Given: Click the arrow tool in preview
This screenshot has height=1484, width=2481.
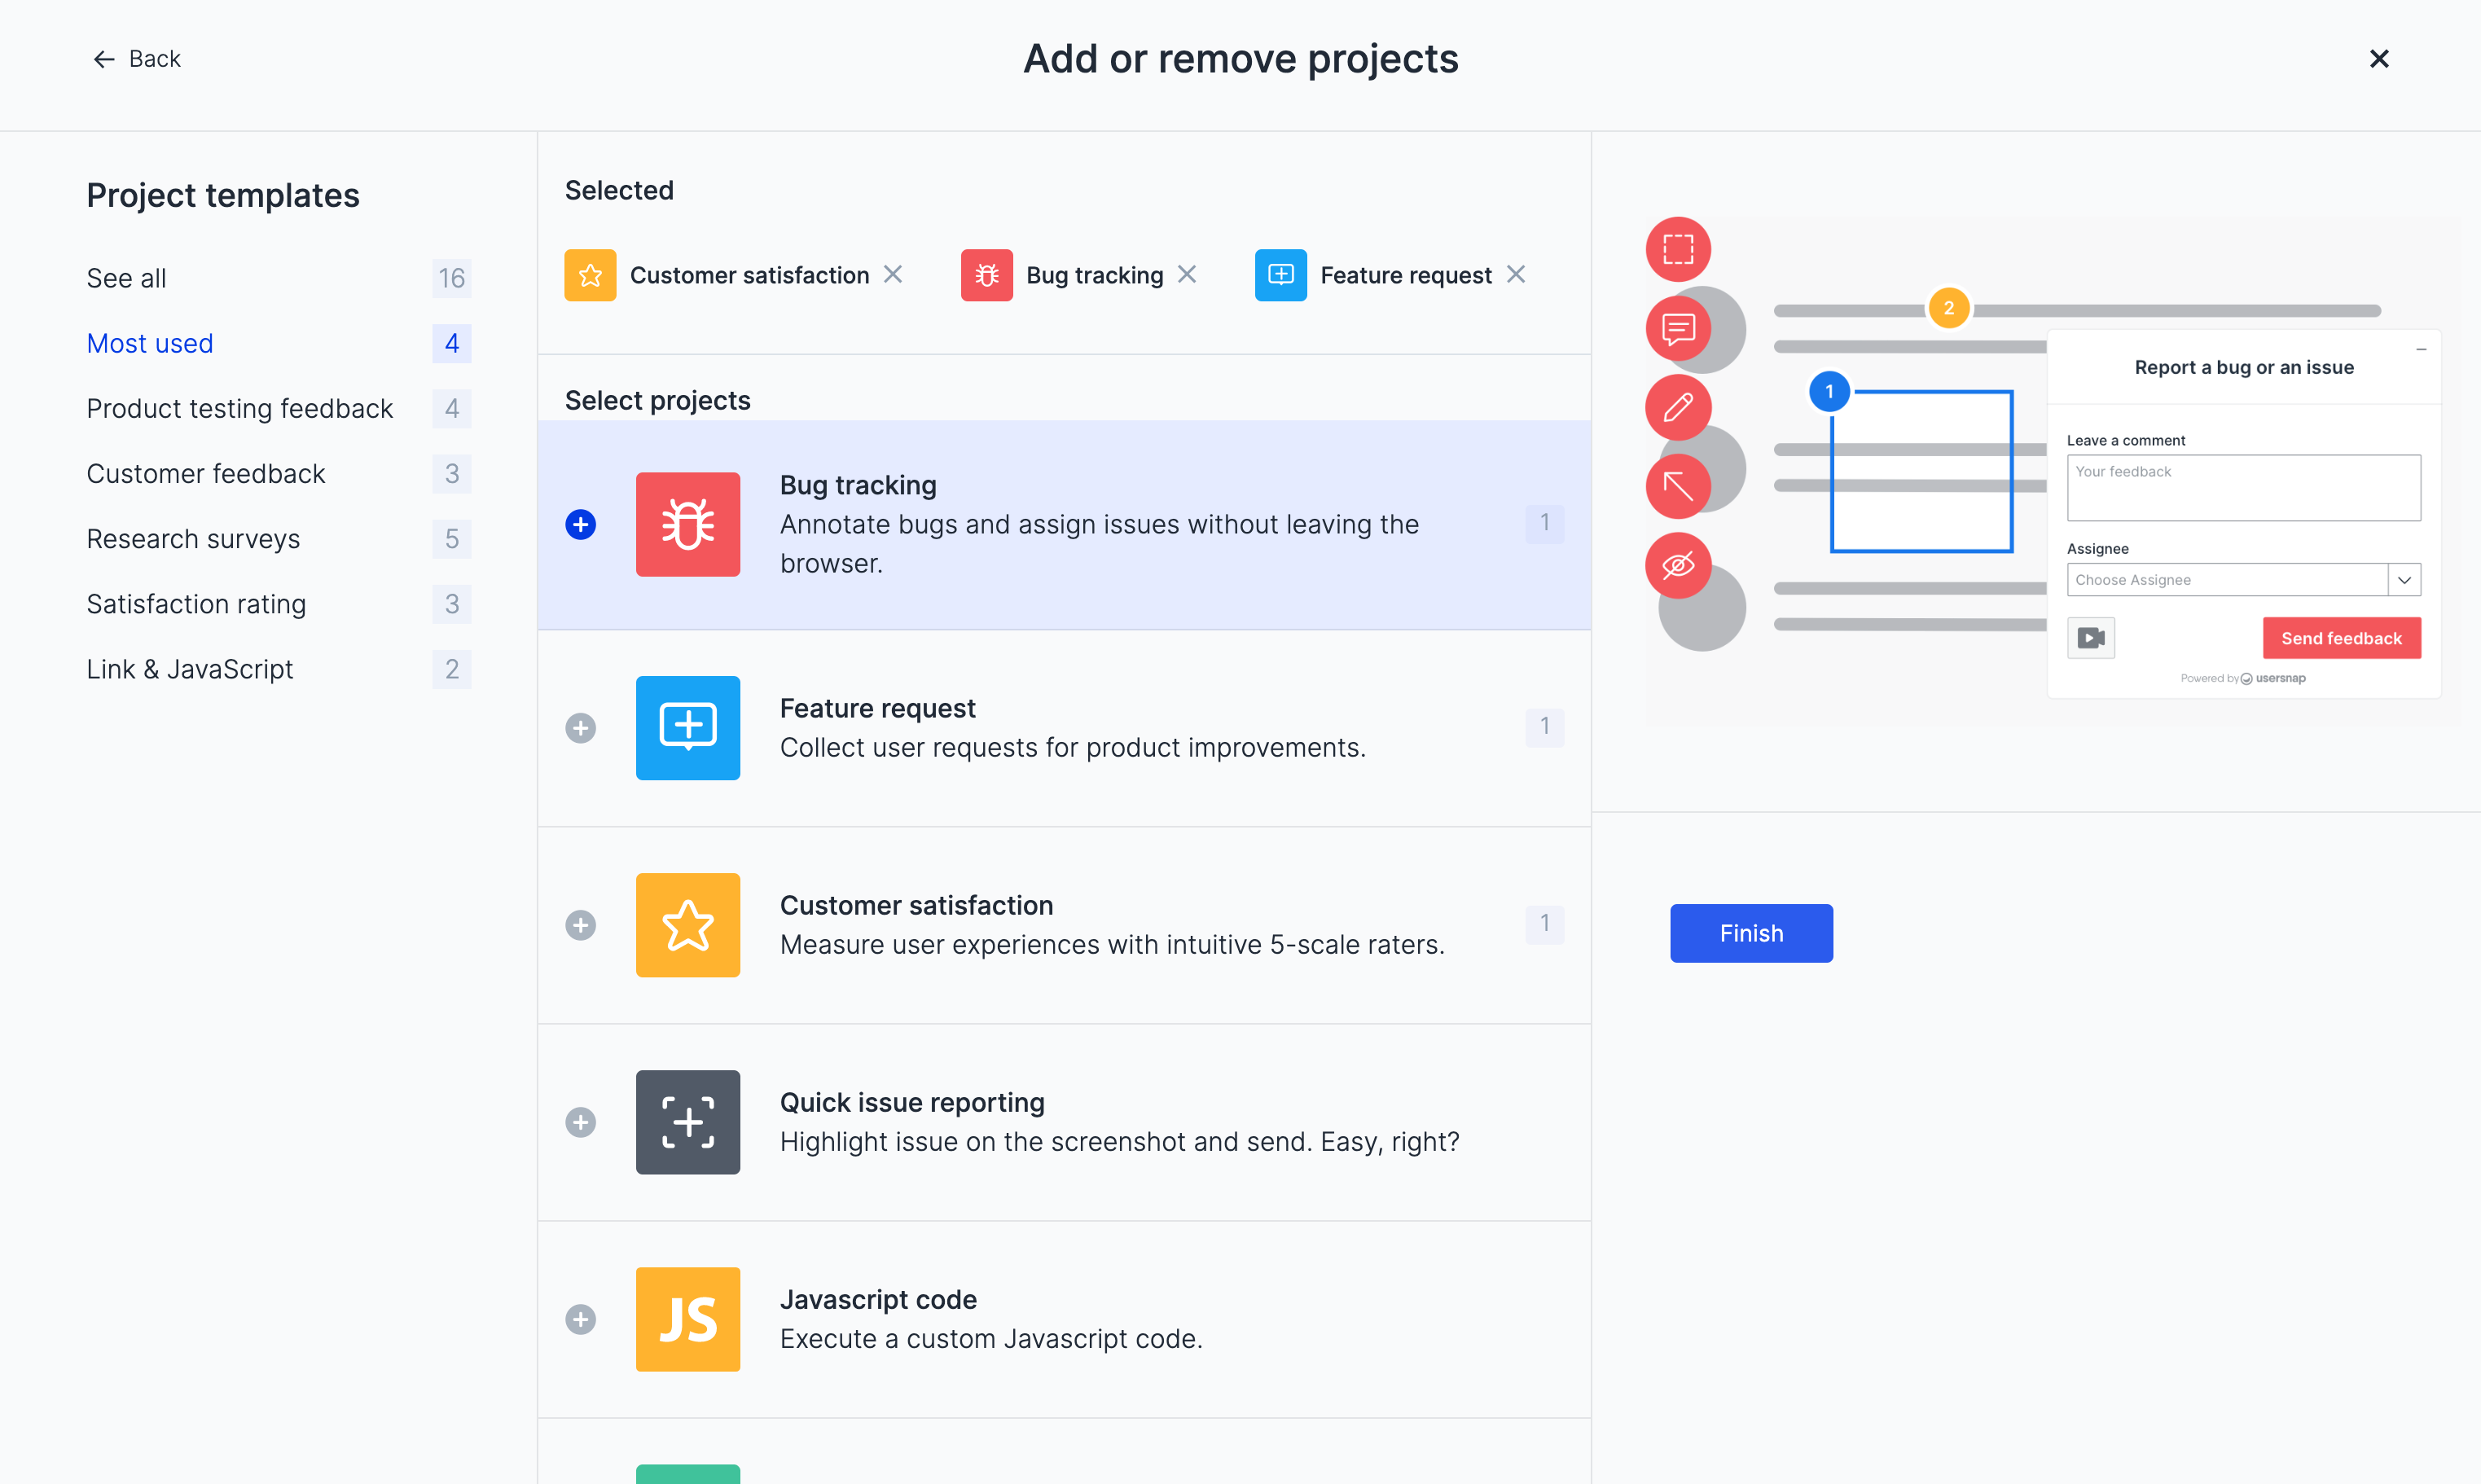Looking at the screenshot, I should [1678, 486].
